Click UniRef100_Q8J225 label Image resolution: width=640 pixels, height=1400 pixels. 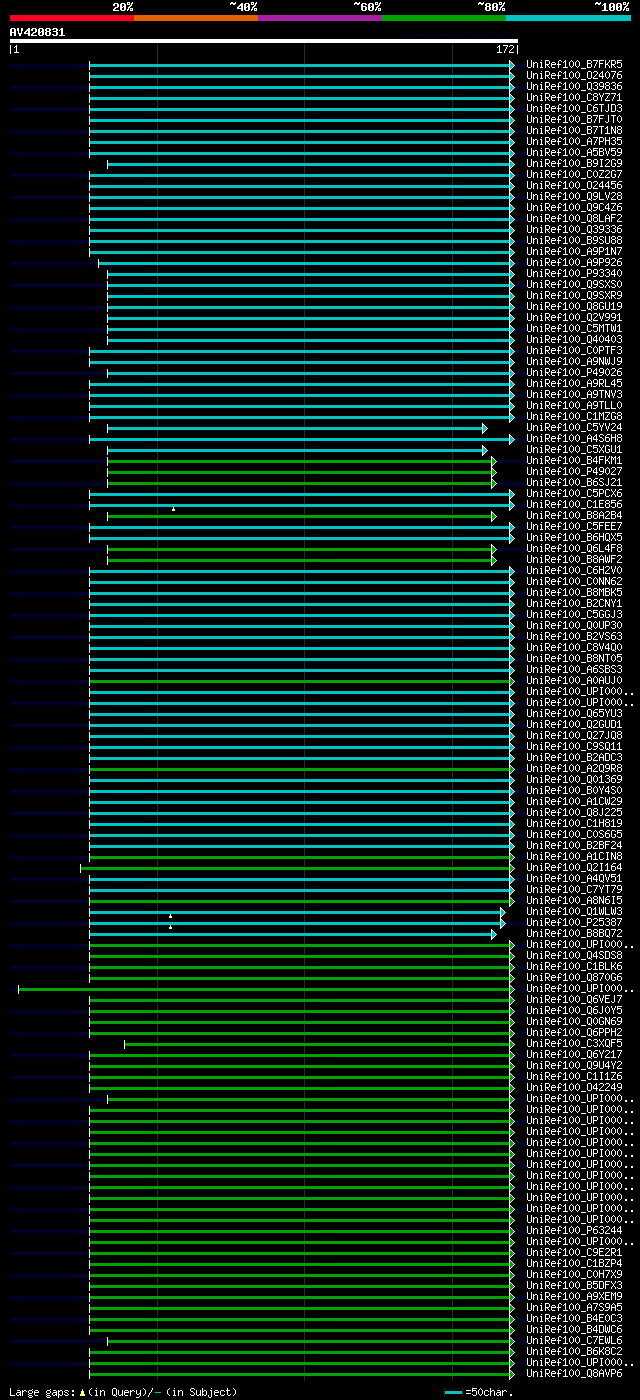574,812
